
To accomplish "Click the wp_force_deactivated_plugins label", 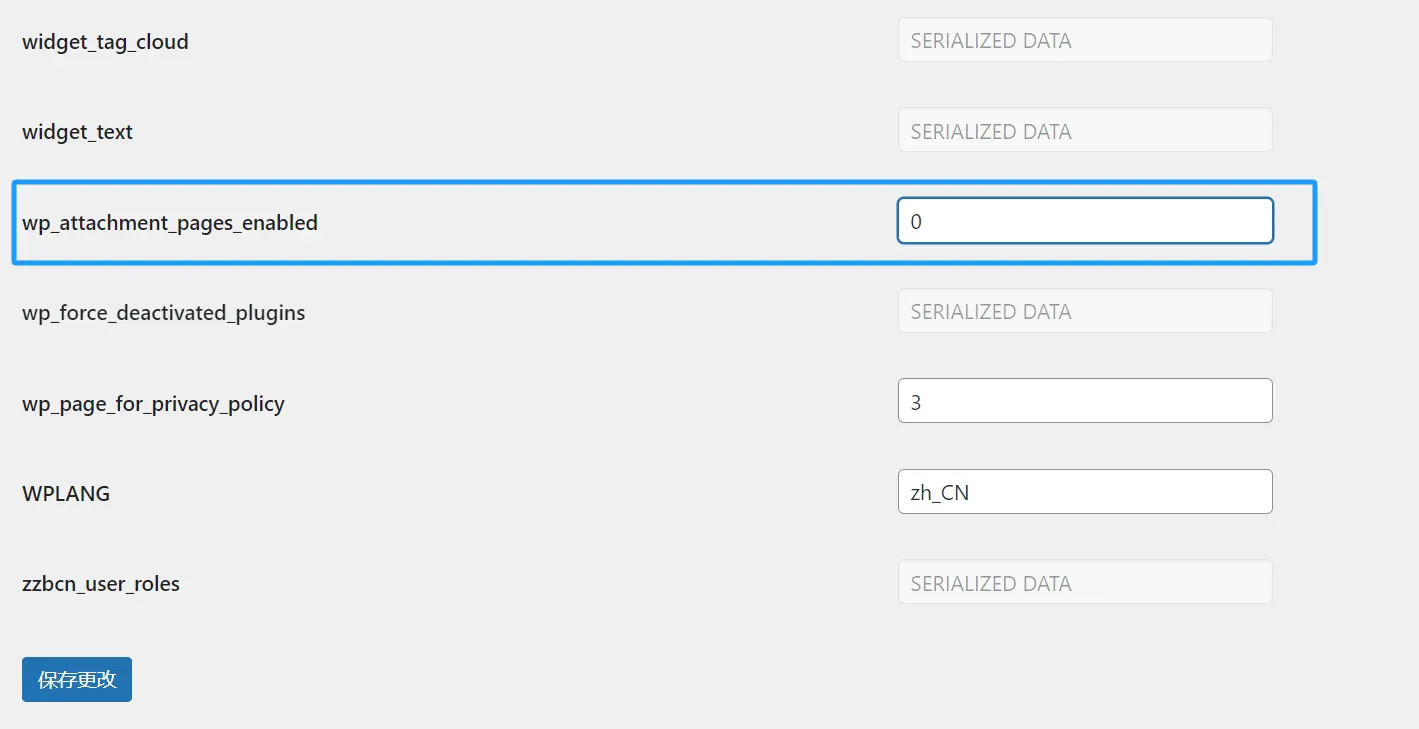I will 163,313.
